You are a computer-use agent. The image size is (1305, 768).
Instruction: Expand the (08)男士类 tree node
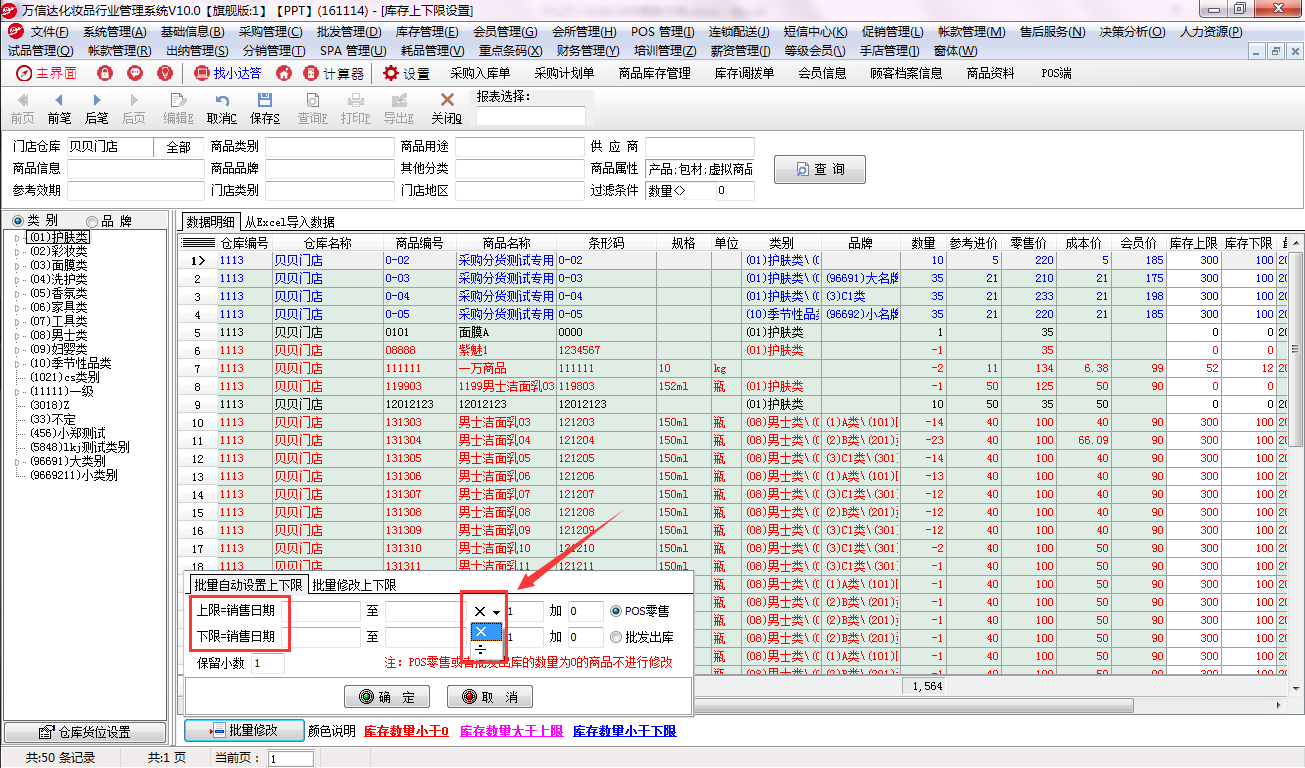16,335
